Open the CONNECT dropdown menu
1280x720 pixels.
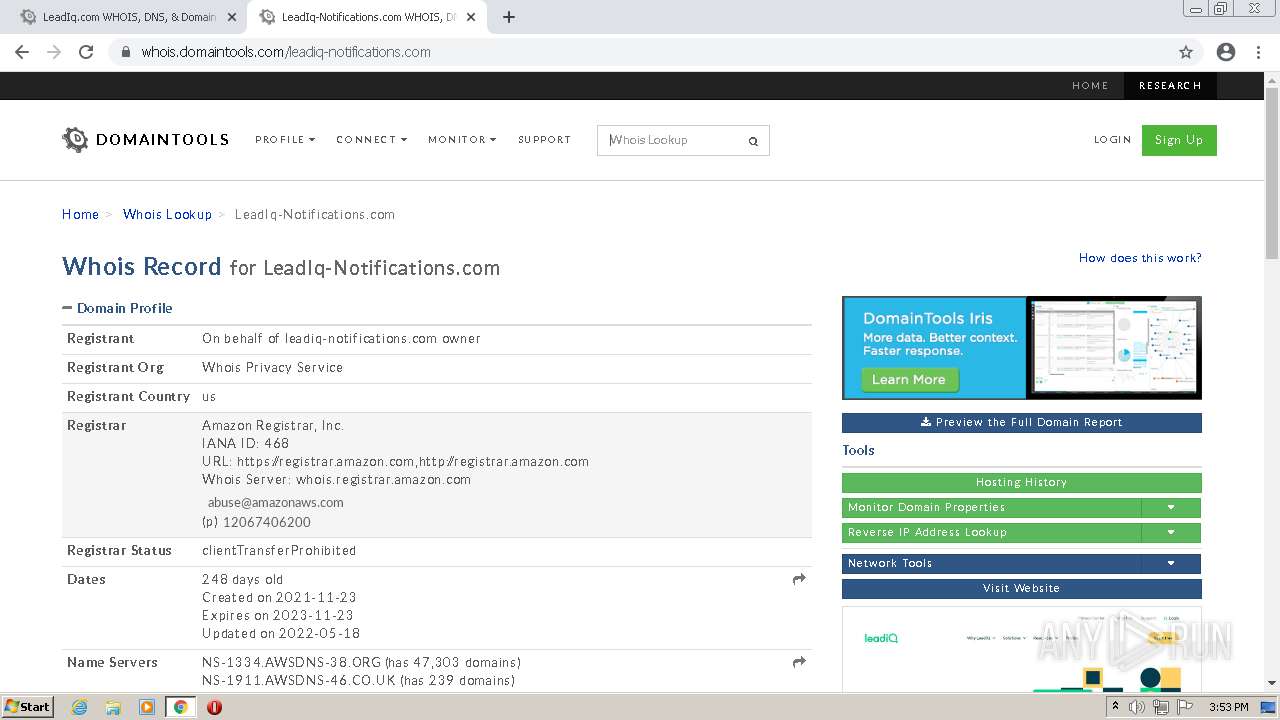pos(371,140)
